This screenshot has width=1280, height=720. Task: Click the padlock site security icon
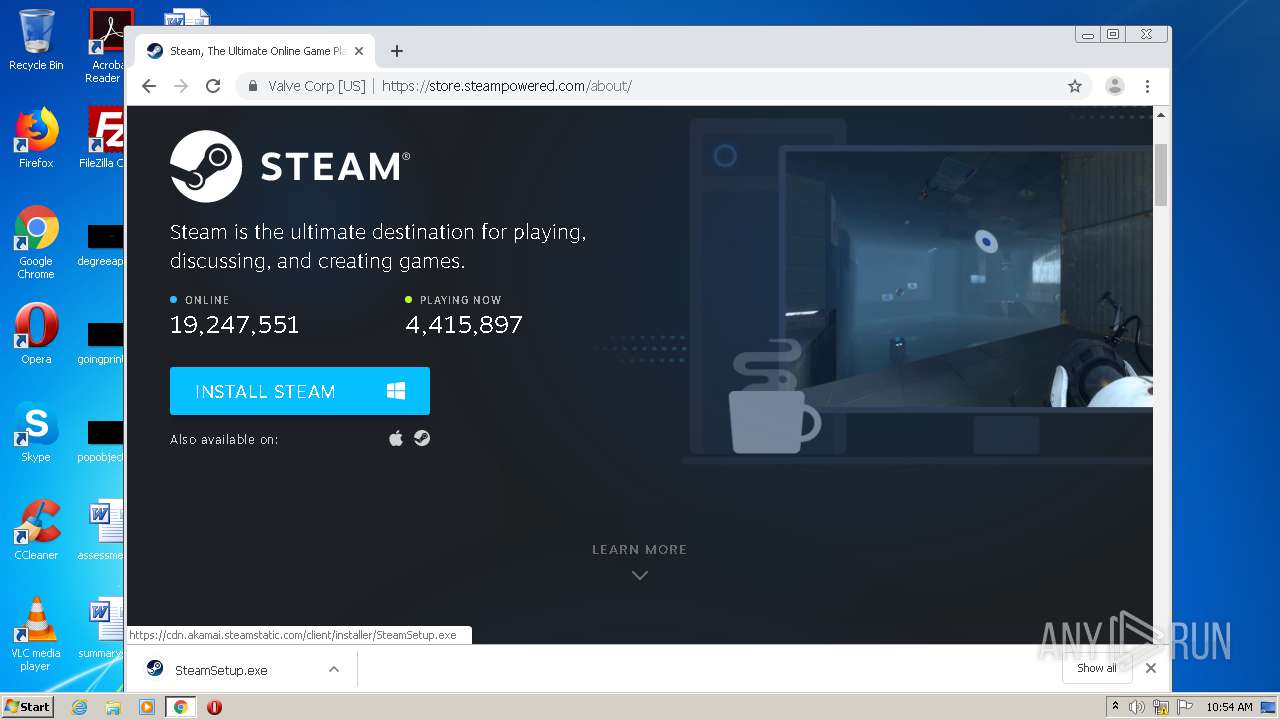(x=254, y=86)
